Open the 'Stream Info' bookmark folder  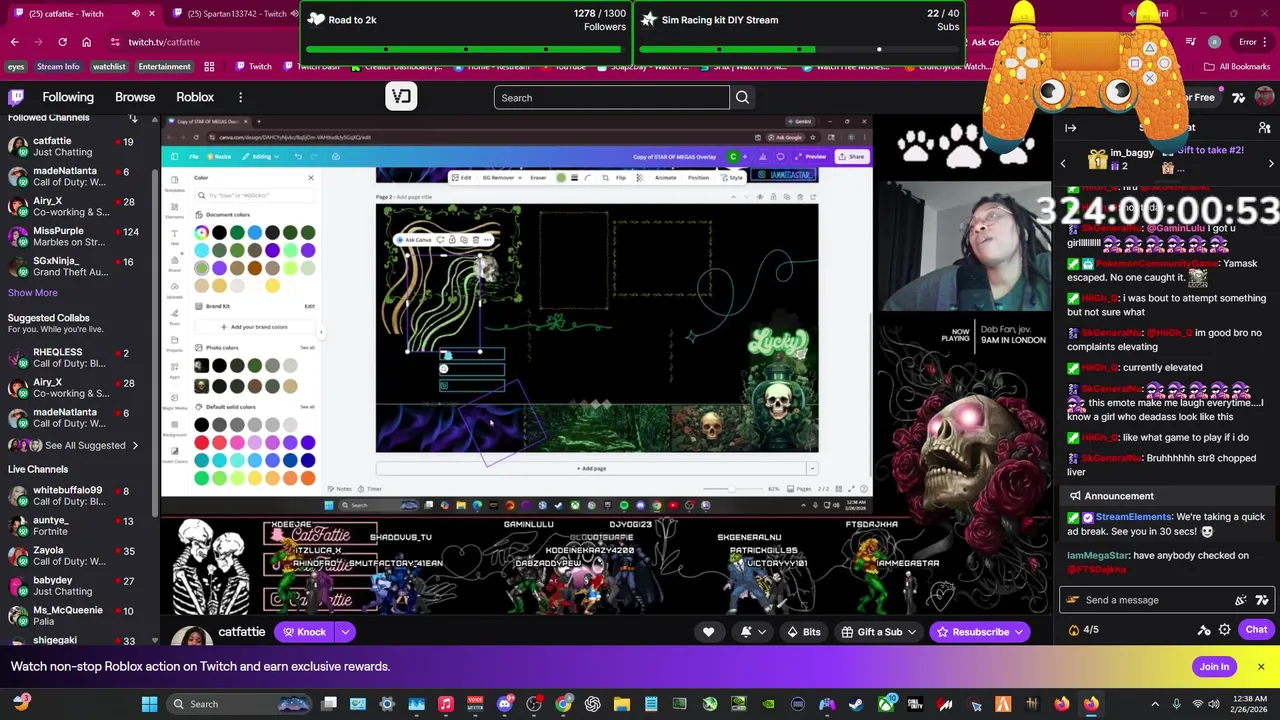58,67
